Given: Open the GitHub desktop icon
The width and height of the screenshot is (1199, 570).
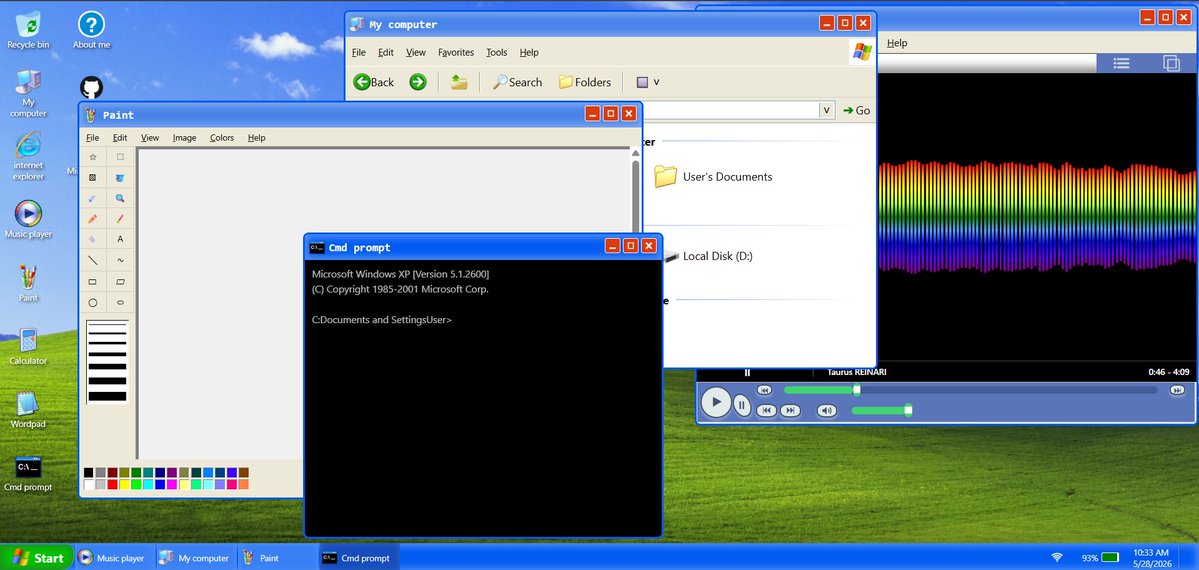Looking at the screenshot, I should (91, 87).
